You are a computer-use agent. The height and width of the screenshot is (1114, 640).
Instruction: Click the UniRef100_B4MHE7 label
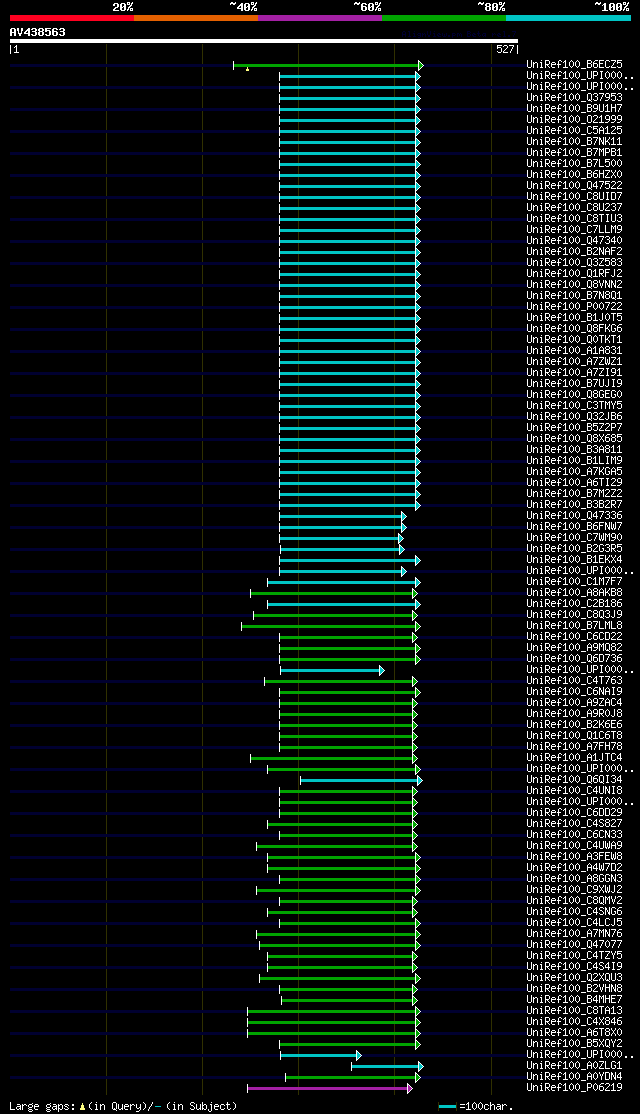tap(575, 1000)
